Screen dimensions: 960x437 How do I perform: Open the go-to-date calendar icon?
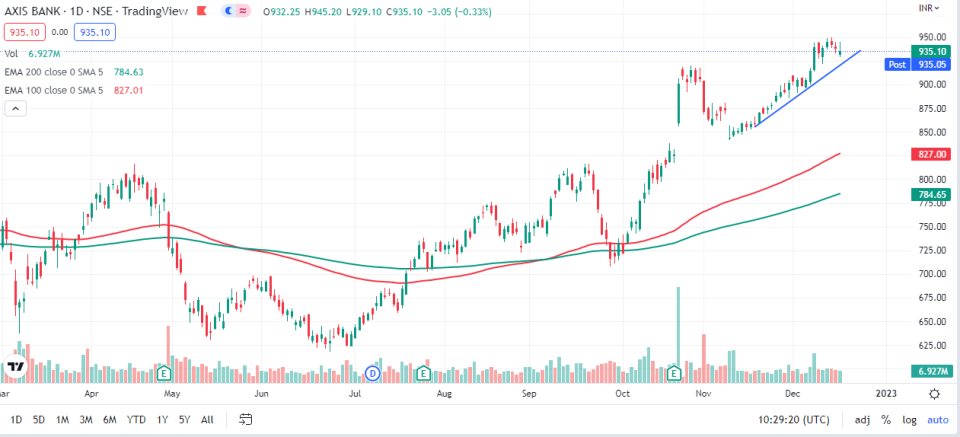tap(246, 420)
